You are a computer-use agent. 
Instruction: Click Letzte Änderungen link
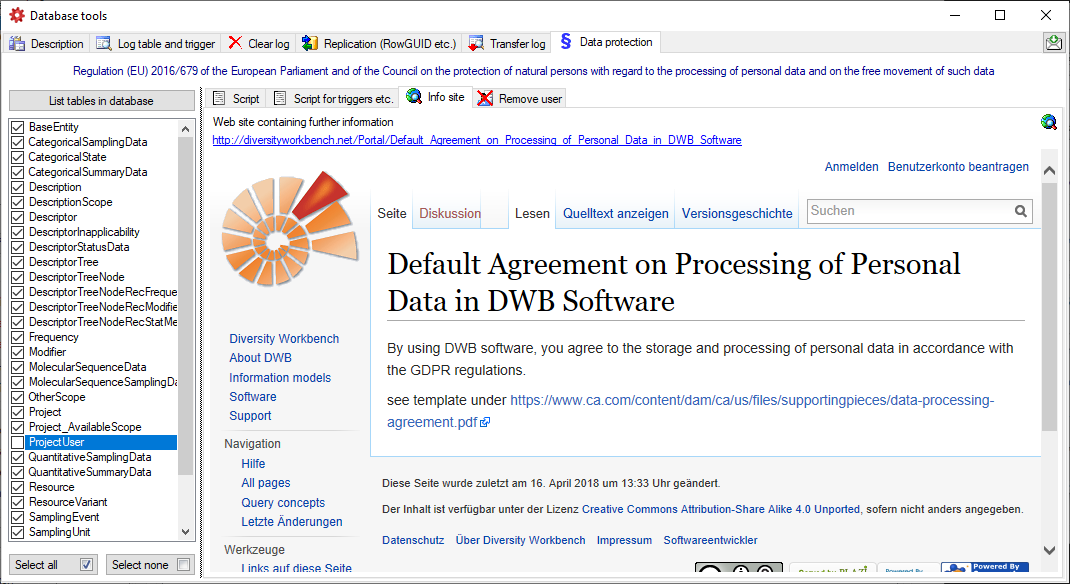click(x=291, y=522)
